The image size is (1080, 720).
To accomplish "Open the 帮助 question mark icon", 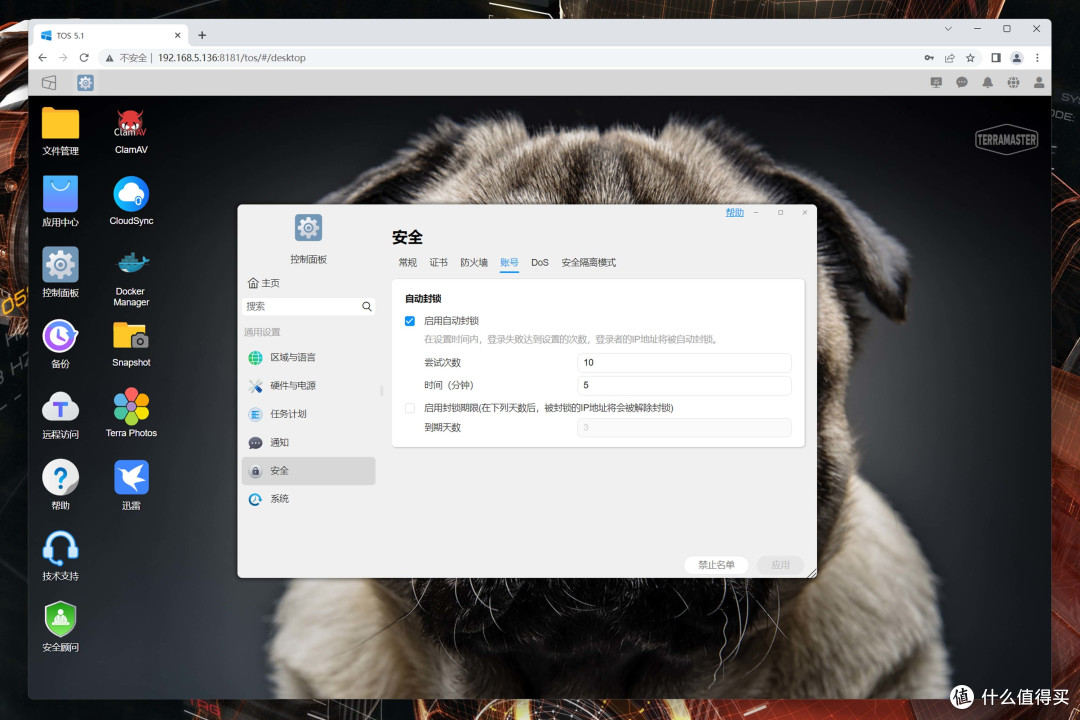I will pos(61,485).
